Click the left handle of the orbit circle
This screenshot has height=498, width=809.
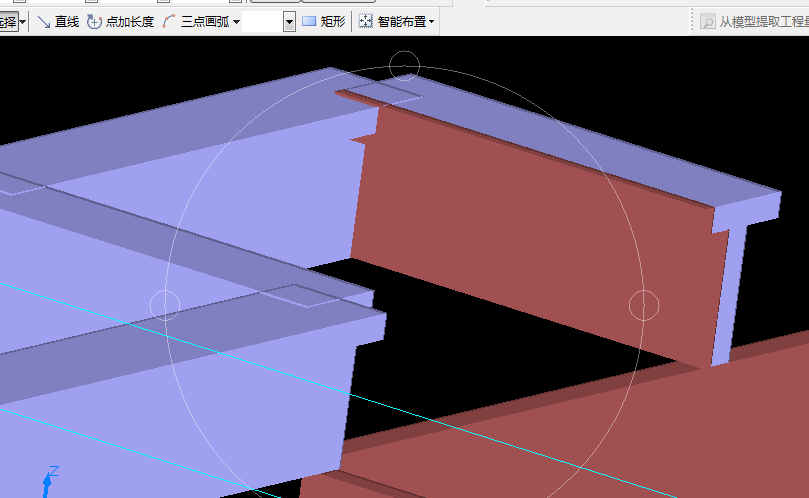pyautogui.click(x=165, y=305)
